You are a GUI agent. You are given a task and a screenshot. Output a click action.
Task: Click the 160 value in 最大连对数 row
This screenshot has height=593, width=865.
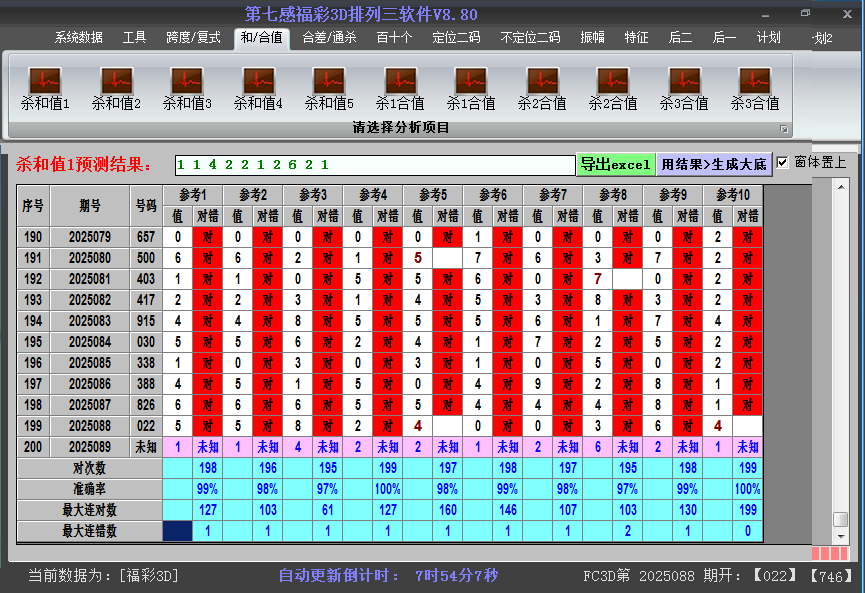click(x=448, y=510)
